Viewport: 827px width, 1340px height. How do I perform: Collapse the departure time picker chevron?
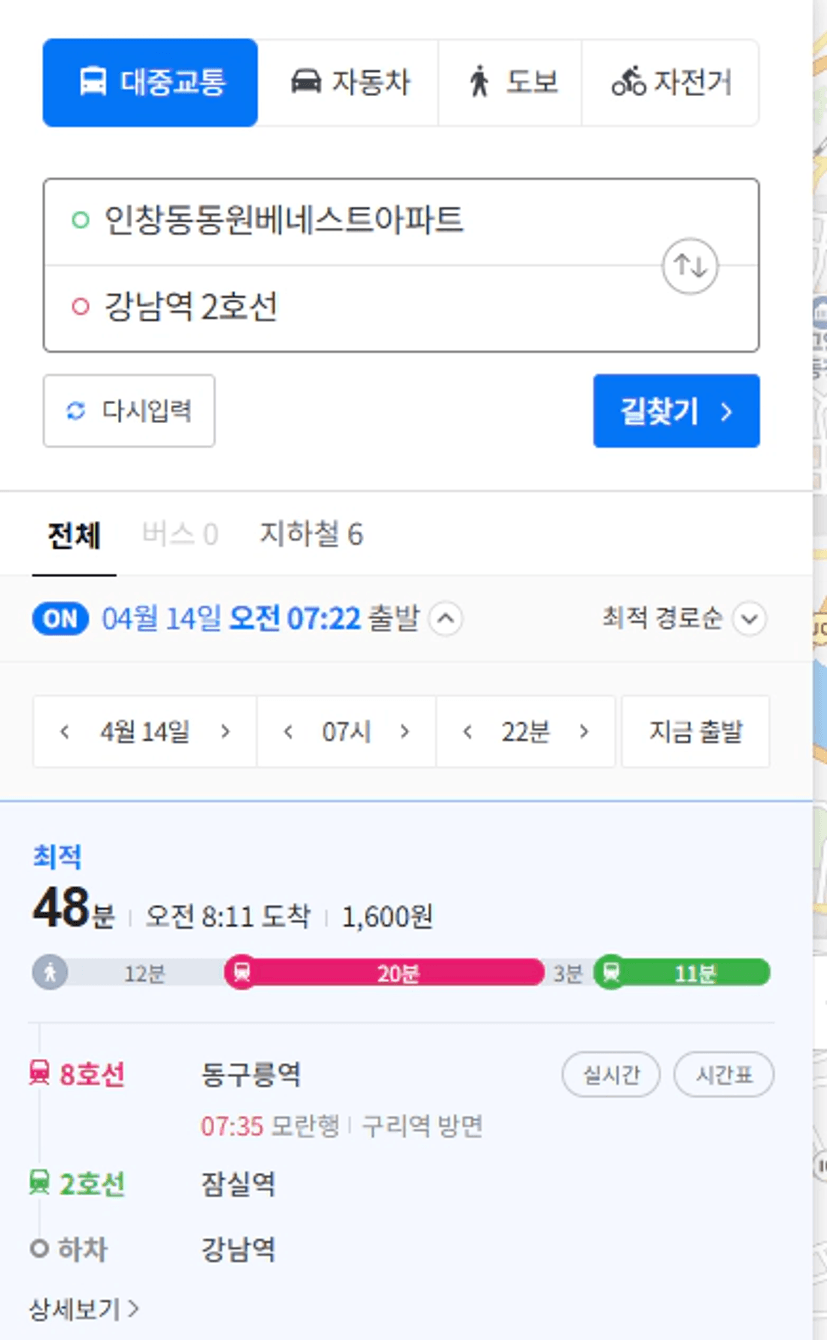[x=446, y=620]
